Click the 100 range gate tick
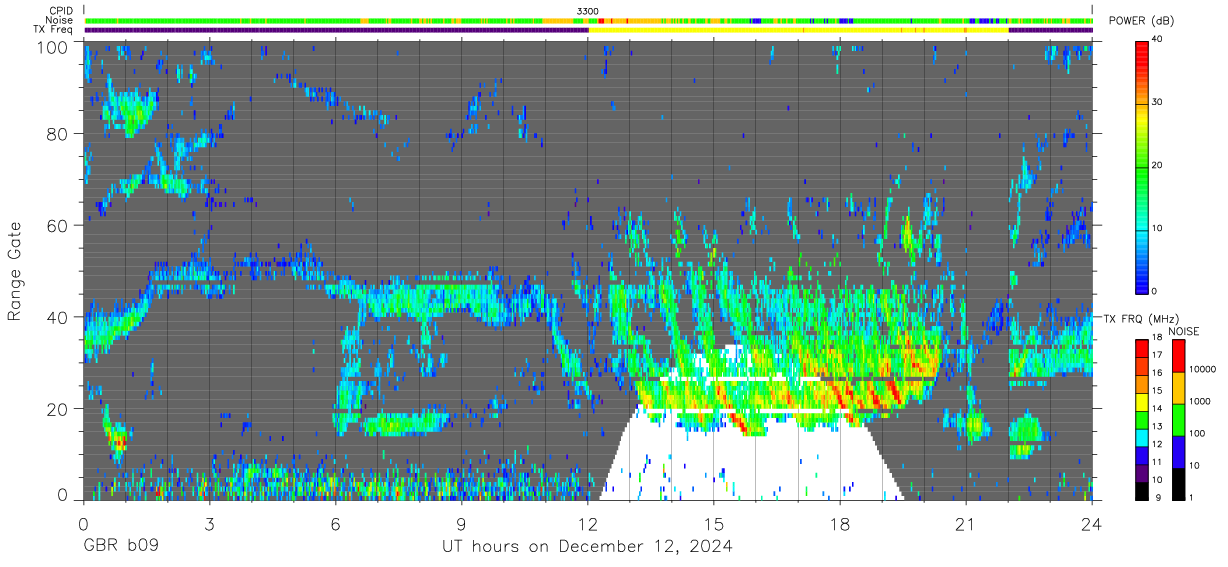1228x567 pixels. (x=53, y=46)
